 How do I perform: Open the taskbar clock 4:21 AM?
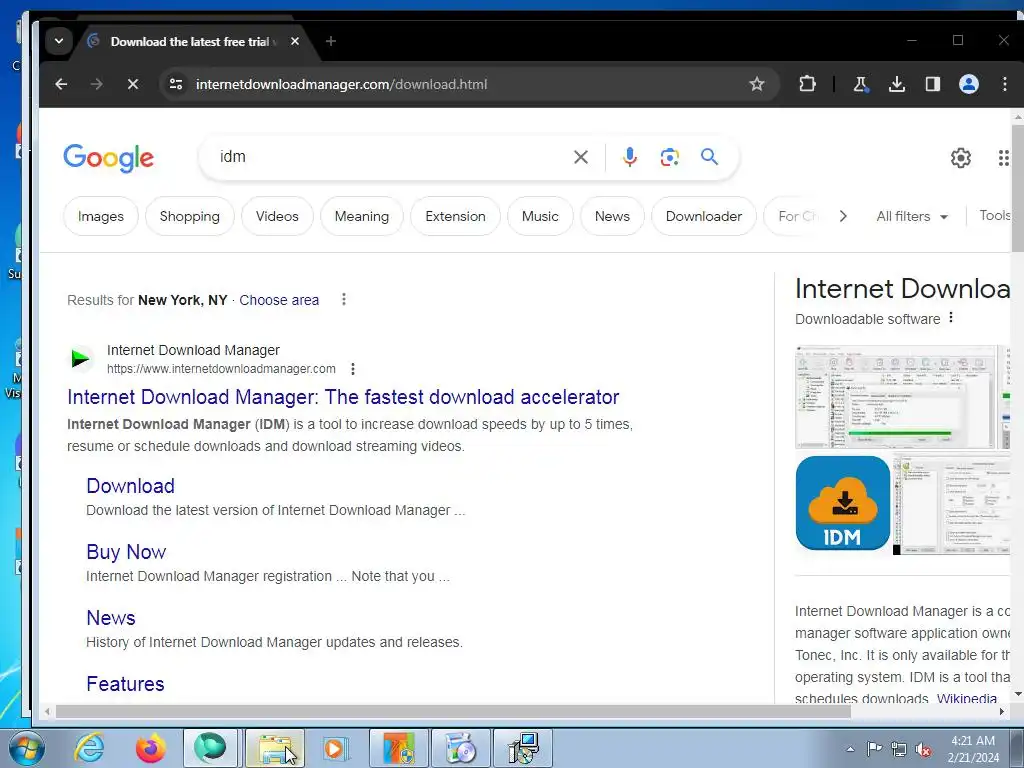tap(973, 749)
